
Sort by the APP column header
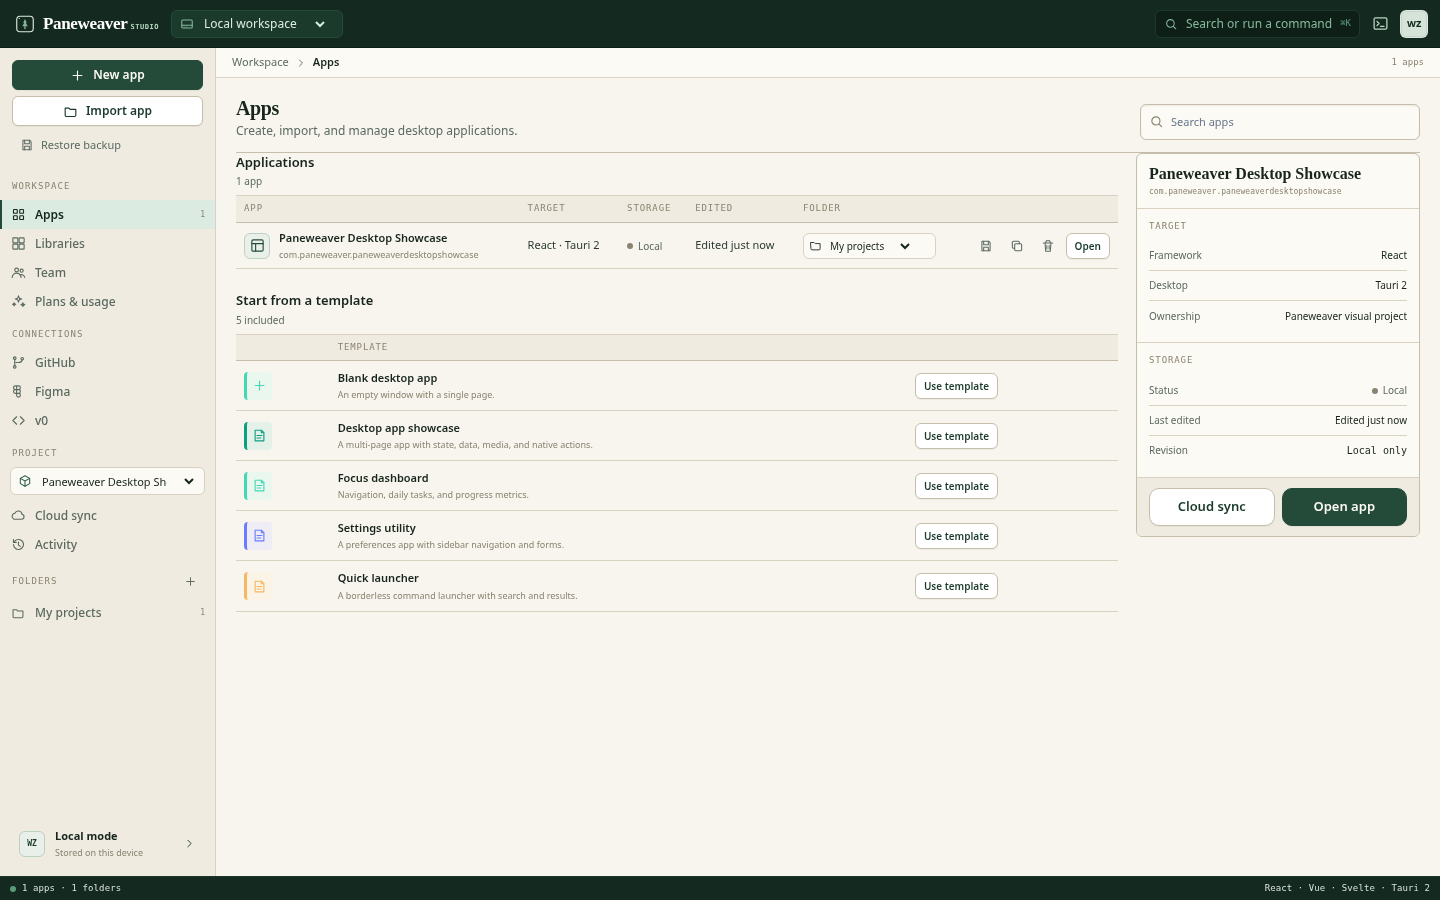tap(253, 208)
